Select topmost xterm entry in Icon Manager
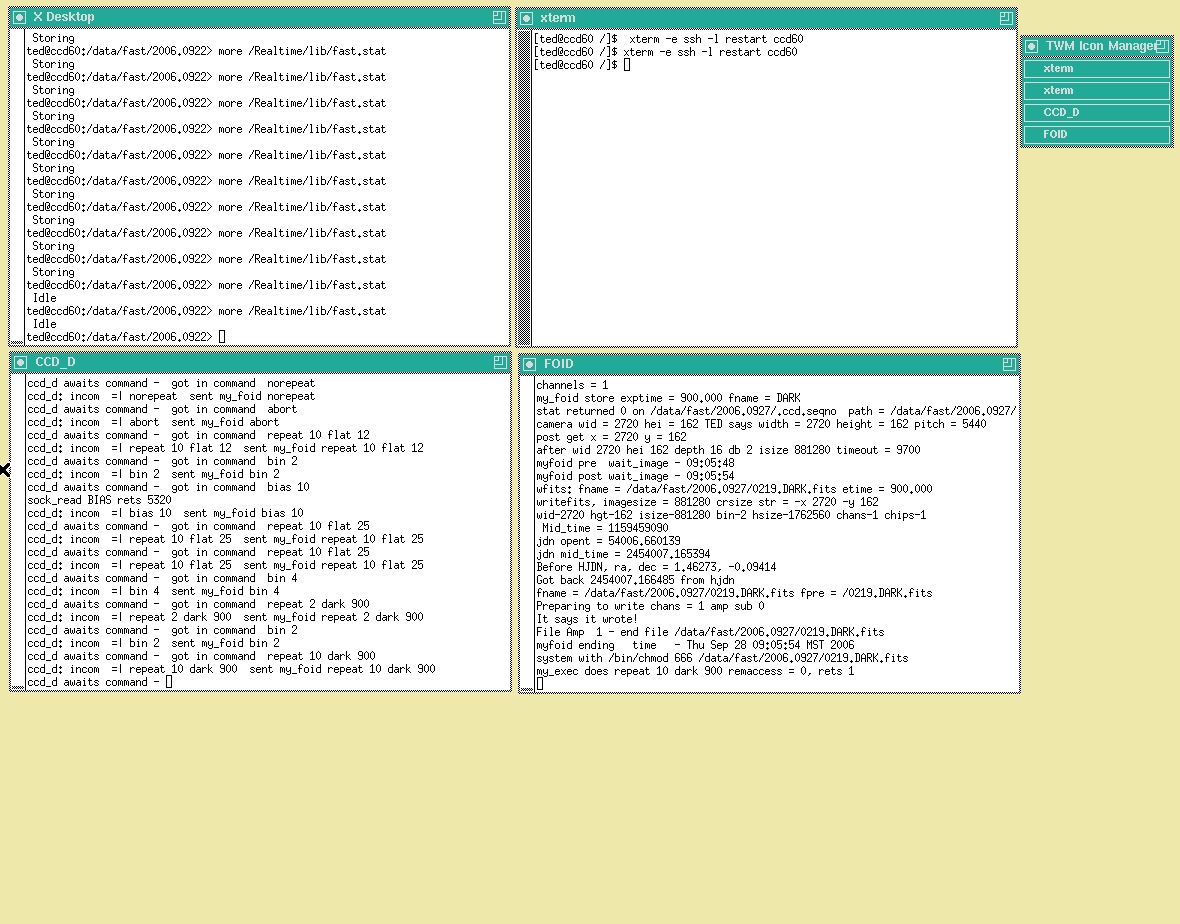The image size is (1180, 924). (1097, 69)
